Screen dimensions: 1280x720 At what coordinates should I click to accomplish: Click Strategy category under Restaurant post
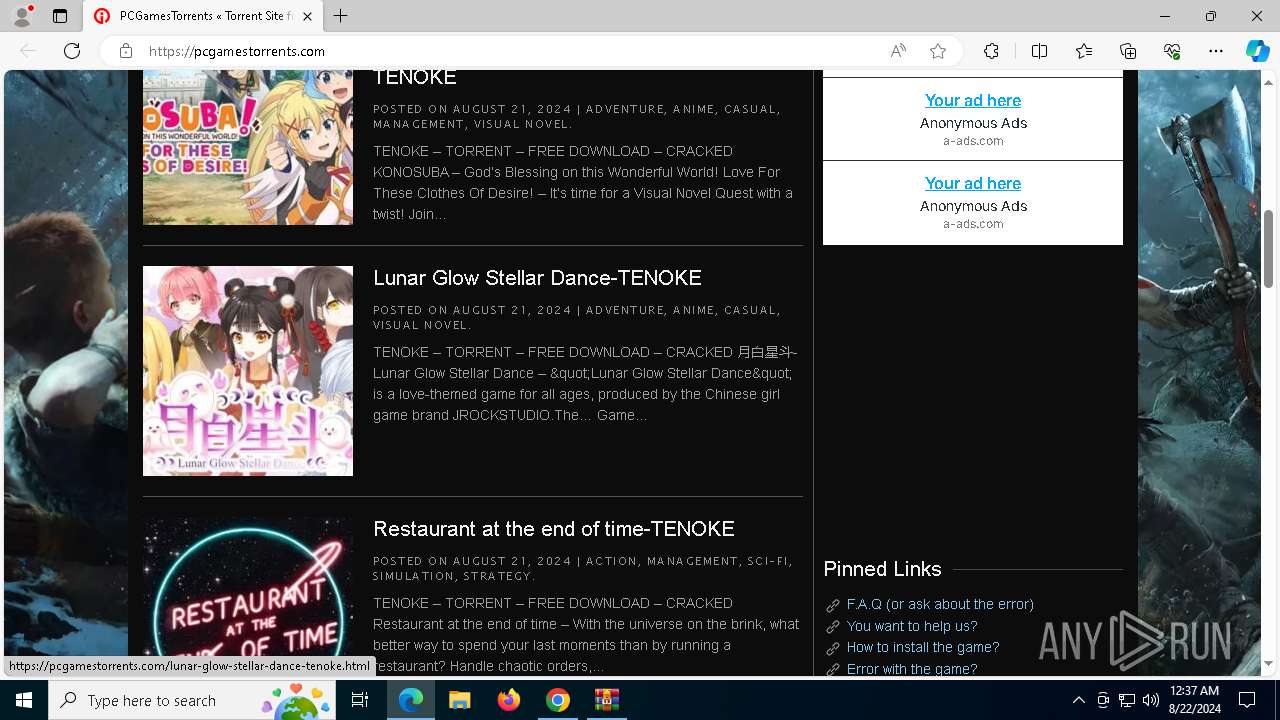pos(497,576)
